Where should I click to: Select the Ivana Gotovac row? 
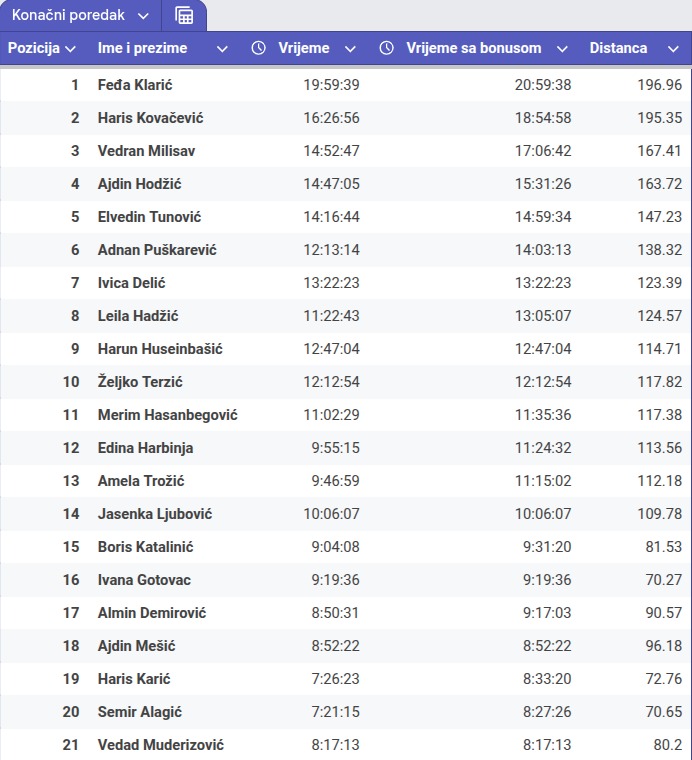(346, 580)
